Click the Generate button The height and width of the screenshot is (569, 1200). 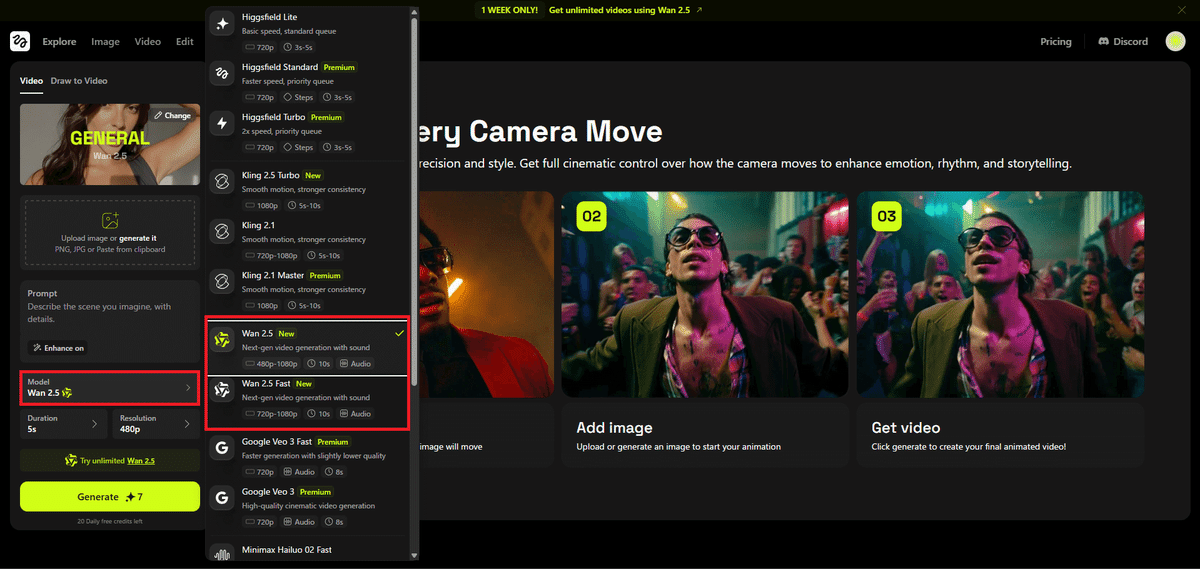(110, 497)
